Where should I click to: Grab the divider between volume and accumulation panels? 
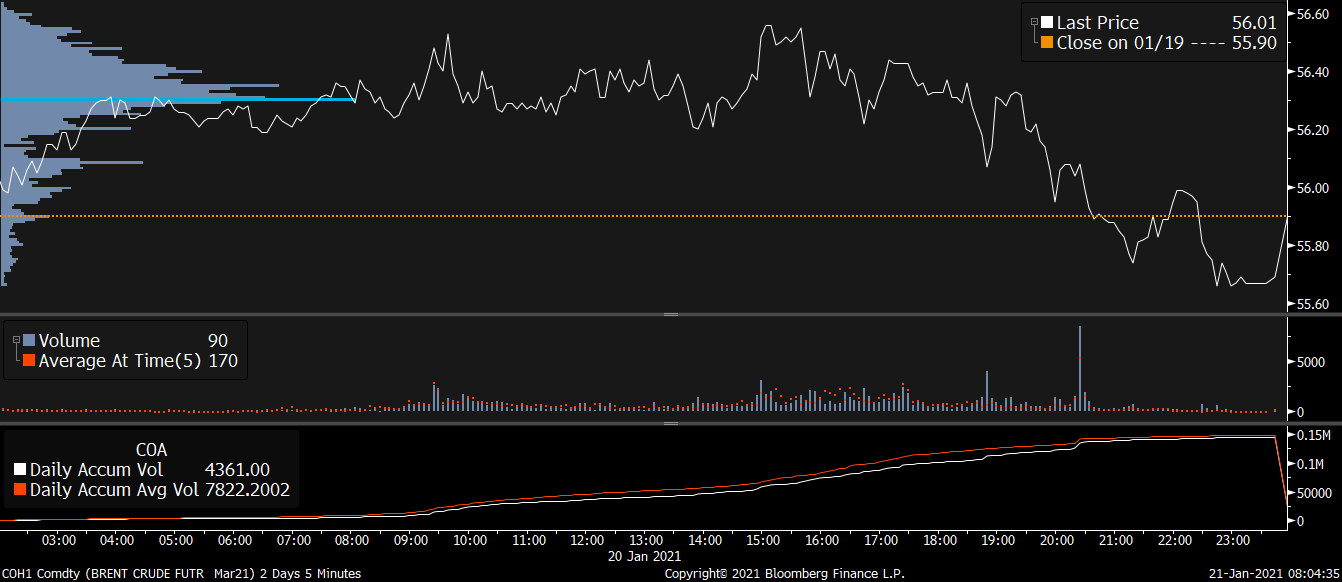click(x=671, y=423)
